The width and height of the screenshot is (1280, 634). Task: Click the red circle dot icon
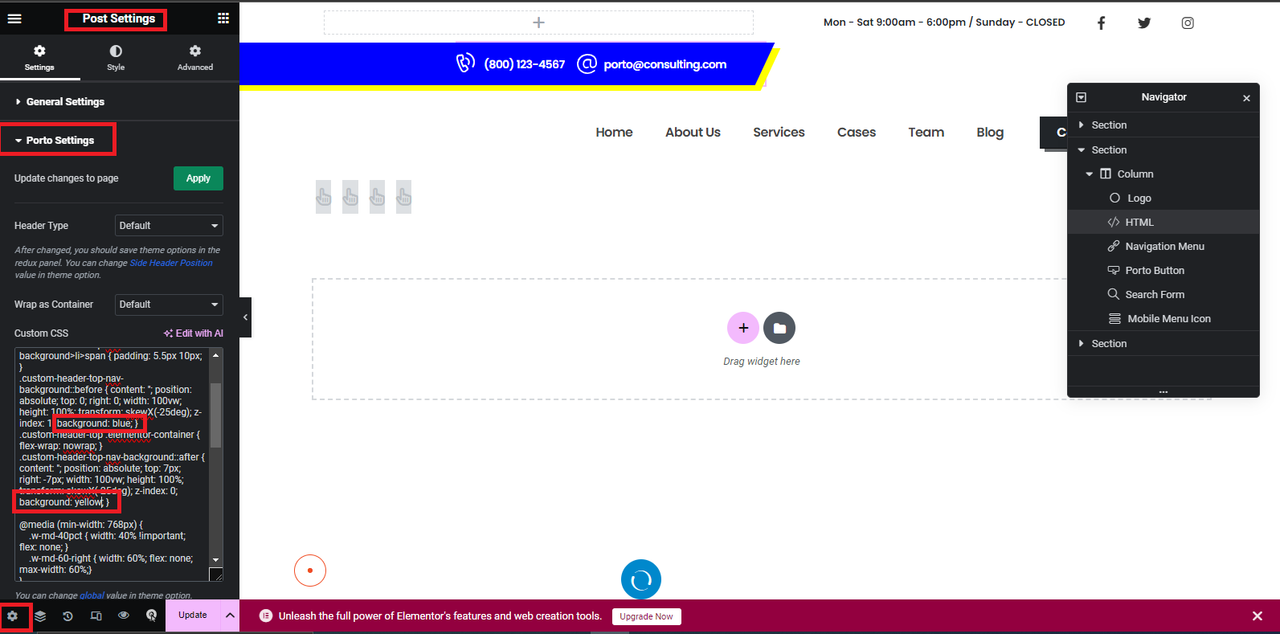310,571
